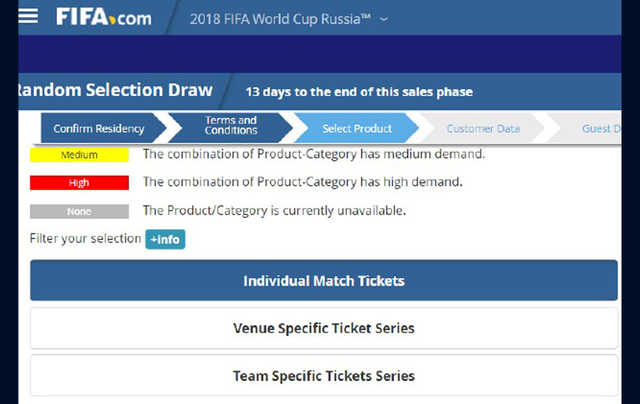Click the FIFA.com logo
This screenshot has height=404, width=640.
tap(104, 18)
